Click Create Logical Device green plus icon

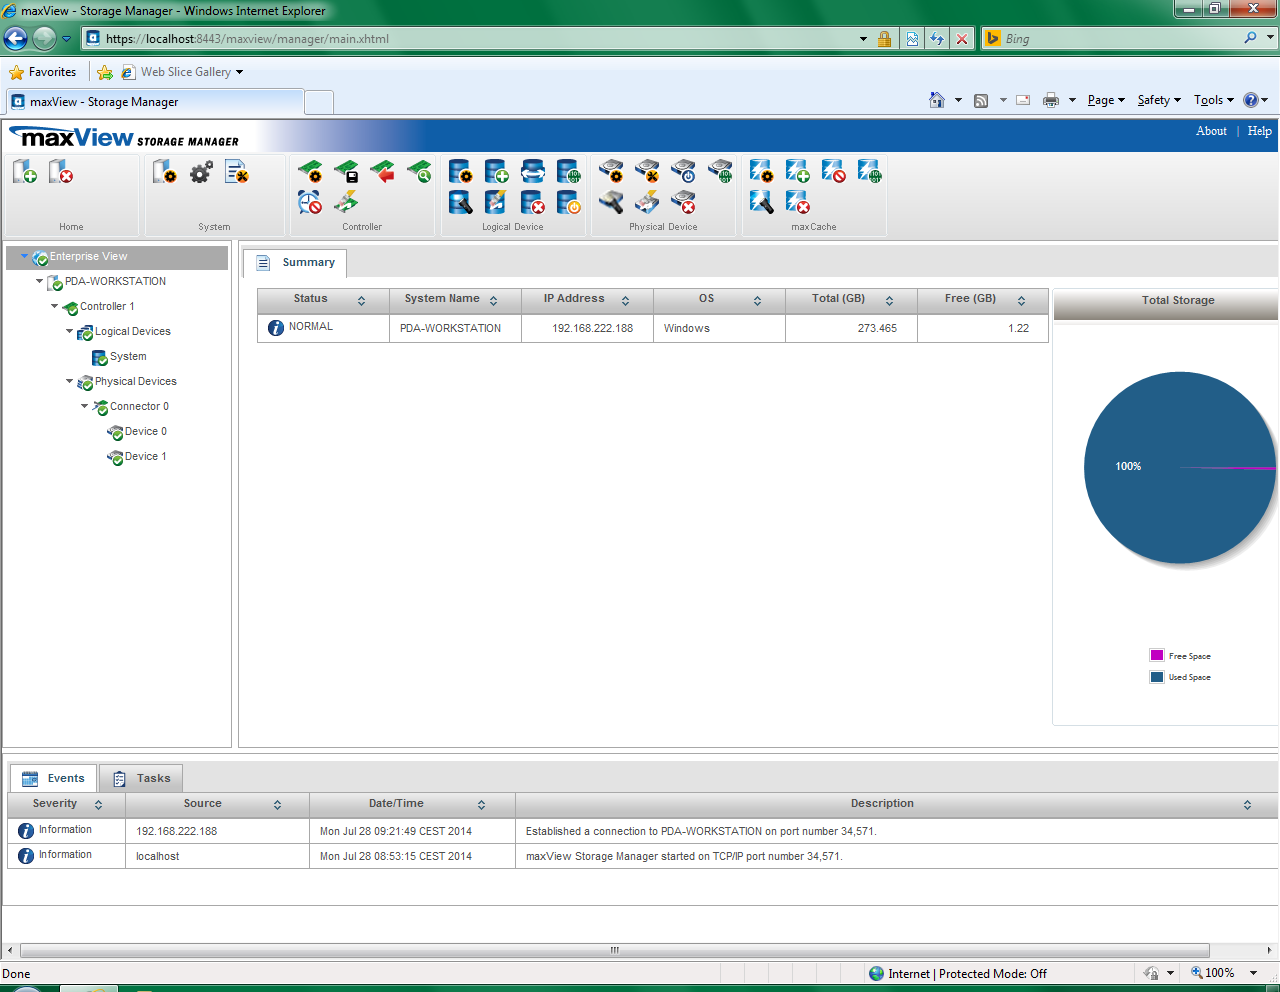click(x=497, y=172)
